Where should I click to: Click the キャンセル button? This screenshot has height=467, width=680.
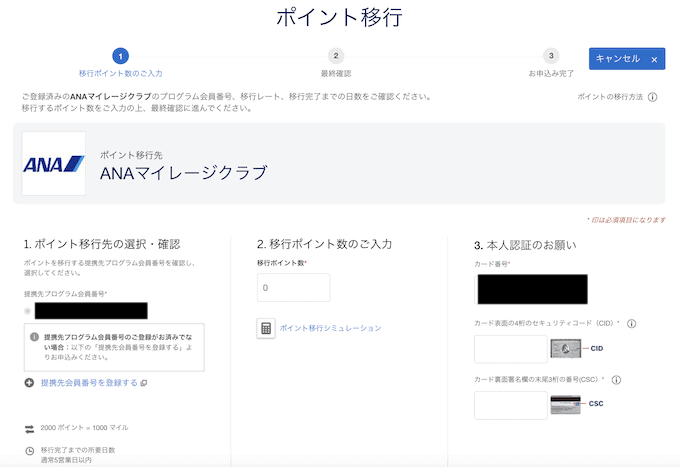tap(627, 59)
